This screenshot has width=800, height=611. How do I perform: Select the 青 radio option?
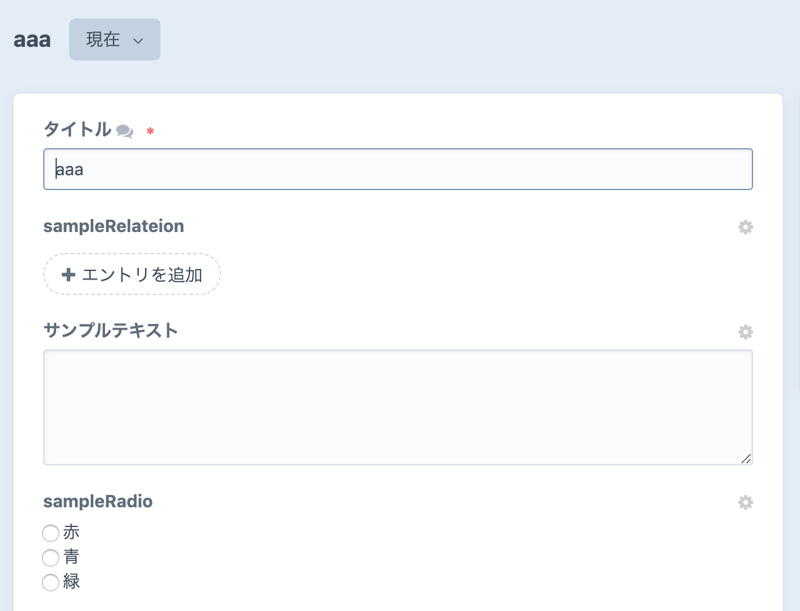click(x=51, y=557)
